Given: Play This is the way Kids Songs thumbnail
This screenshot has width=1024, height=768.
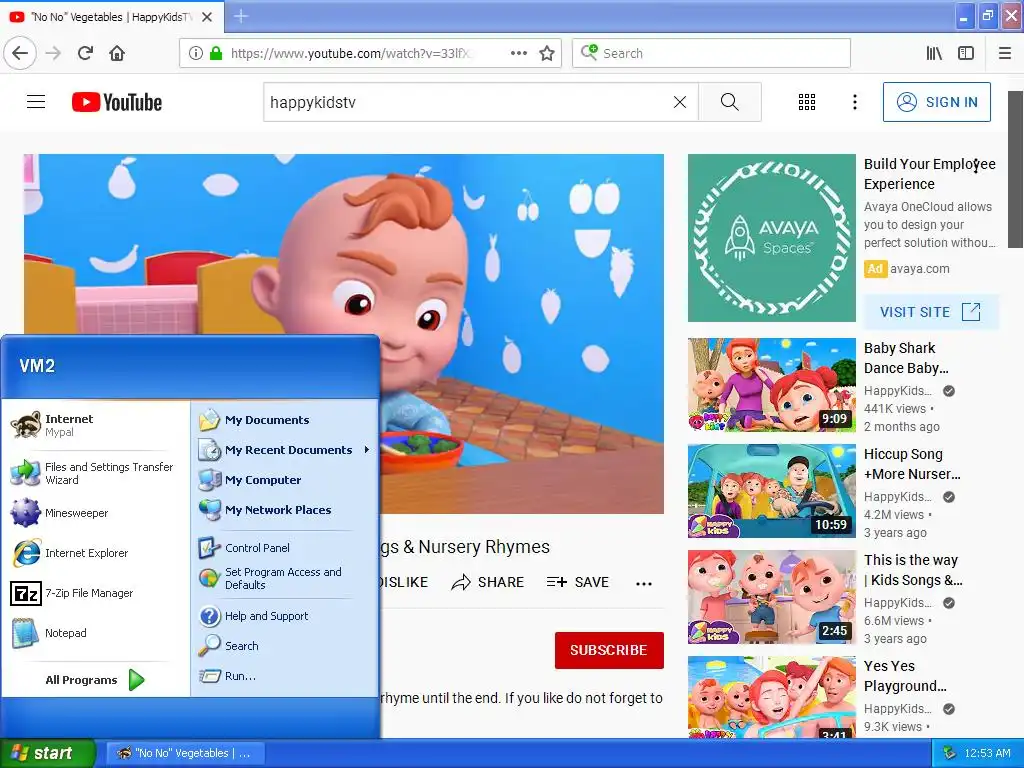Looking at the screenshot, I should (771, 597).
